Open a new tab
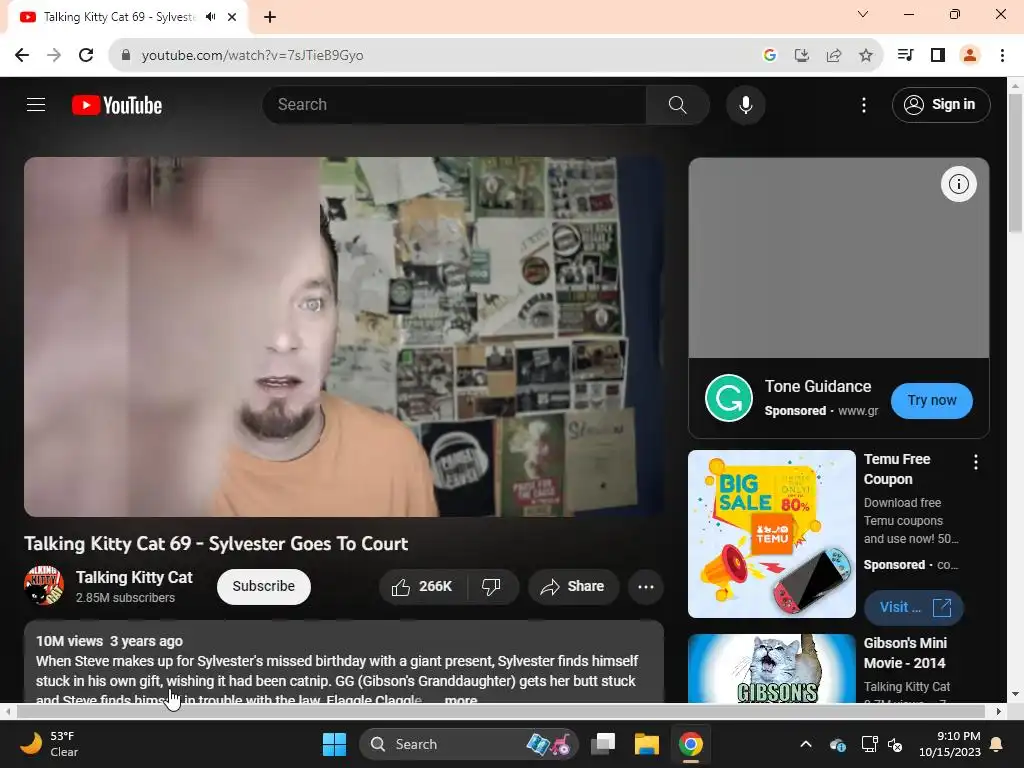Viewport: 1024px width, 768px height. [x=270, y=17]
